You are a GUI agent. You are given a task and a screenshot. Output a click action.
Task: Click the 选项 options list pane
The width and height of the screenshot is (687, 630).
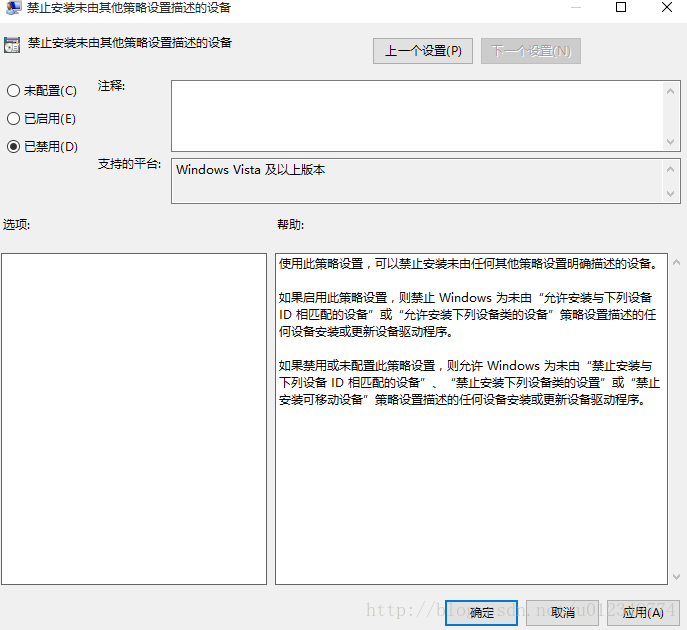click(134, 419)
